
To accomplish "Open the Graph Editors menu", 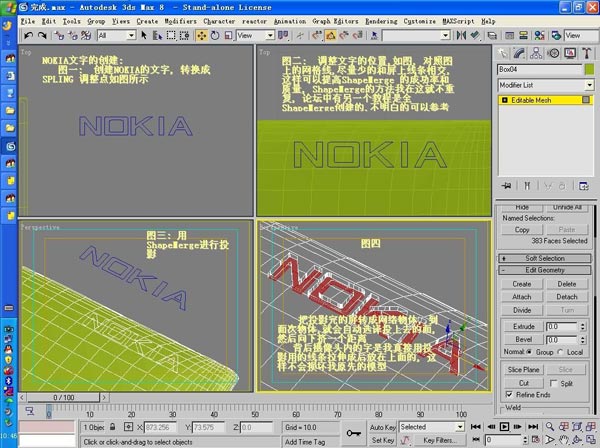I will tap(335, 21).
